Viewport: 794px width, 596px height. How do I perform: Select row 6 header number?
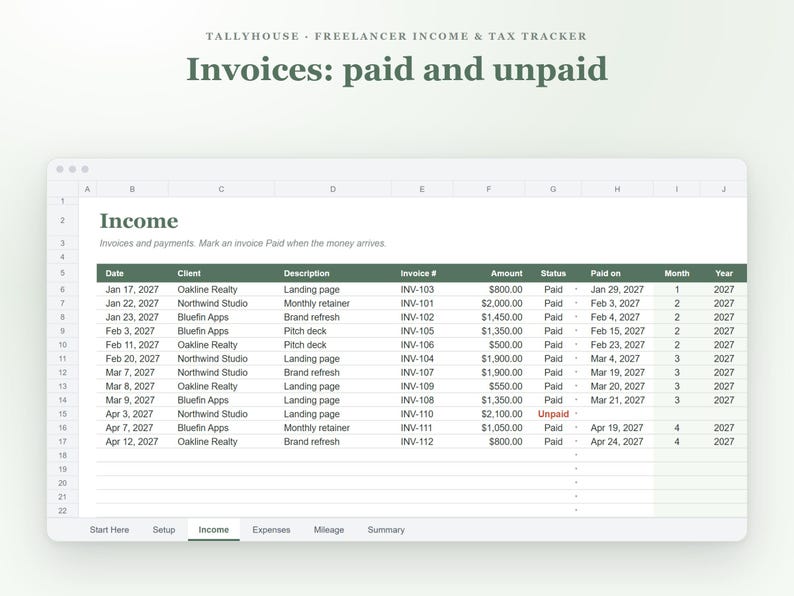click(x=63, y=289)
